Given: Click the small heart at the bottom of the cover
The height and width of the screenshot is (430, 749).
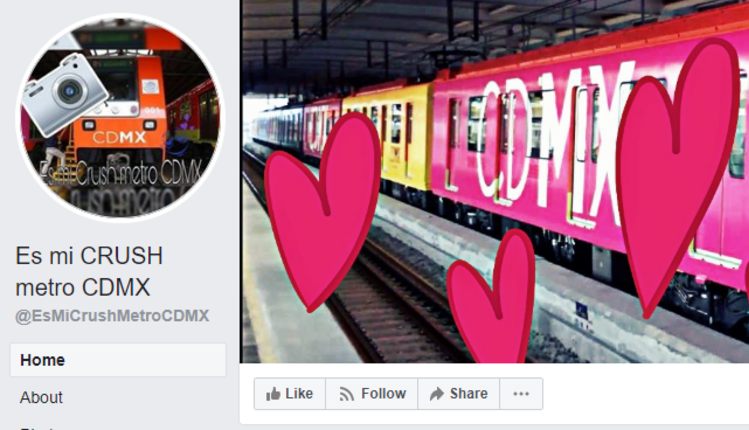Looking at the screenshot, I should click(492, 299).
